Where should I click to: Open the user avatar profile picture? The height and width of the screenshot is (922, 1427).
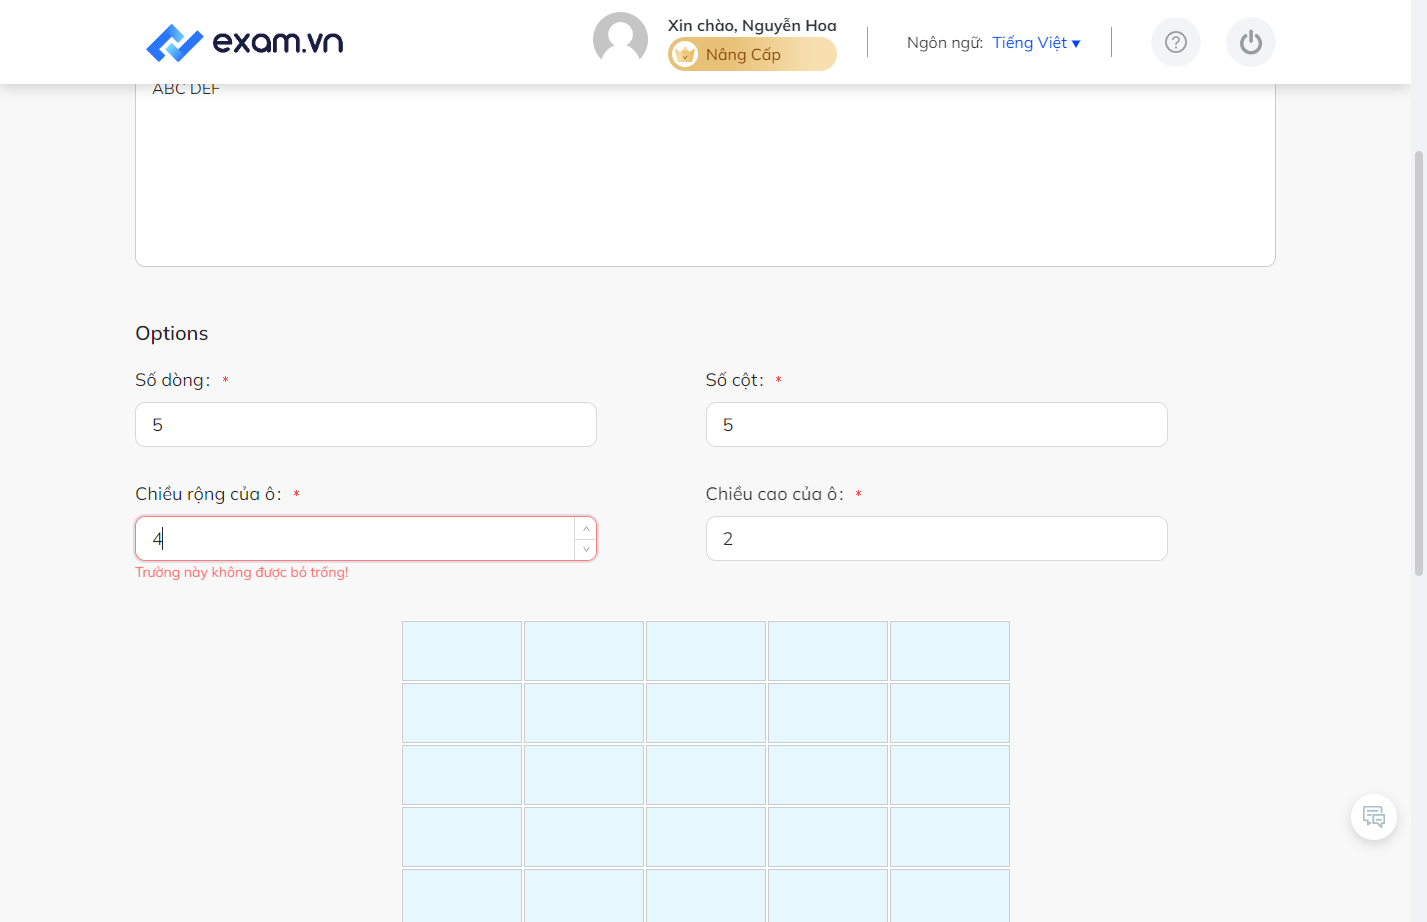pyautogui.click(x=620, y=40)
